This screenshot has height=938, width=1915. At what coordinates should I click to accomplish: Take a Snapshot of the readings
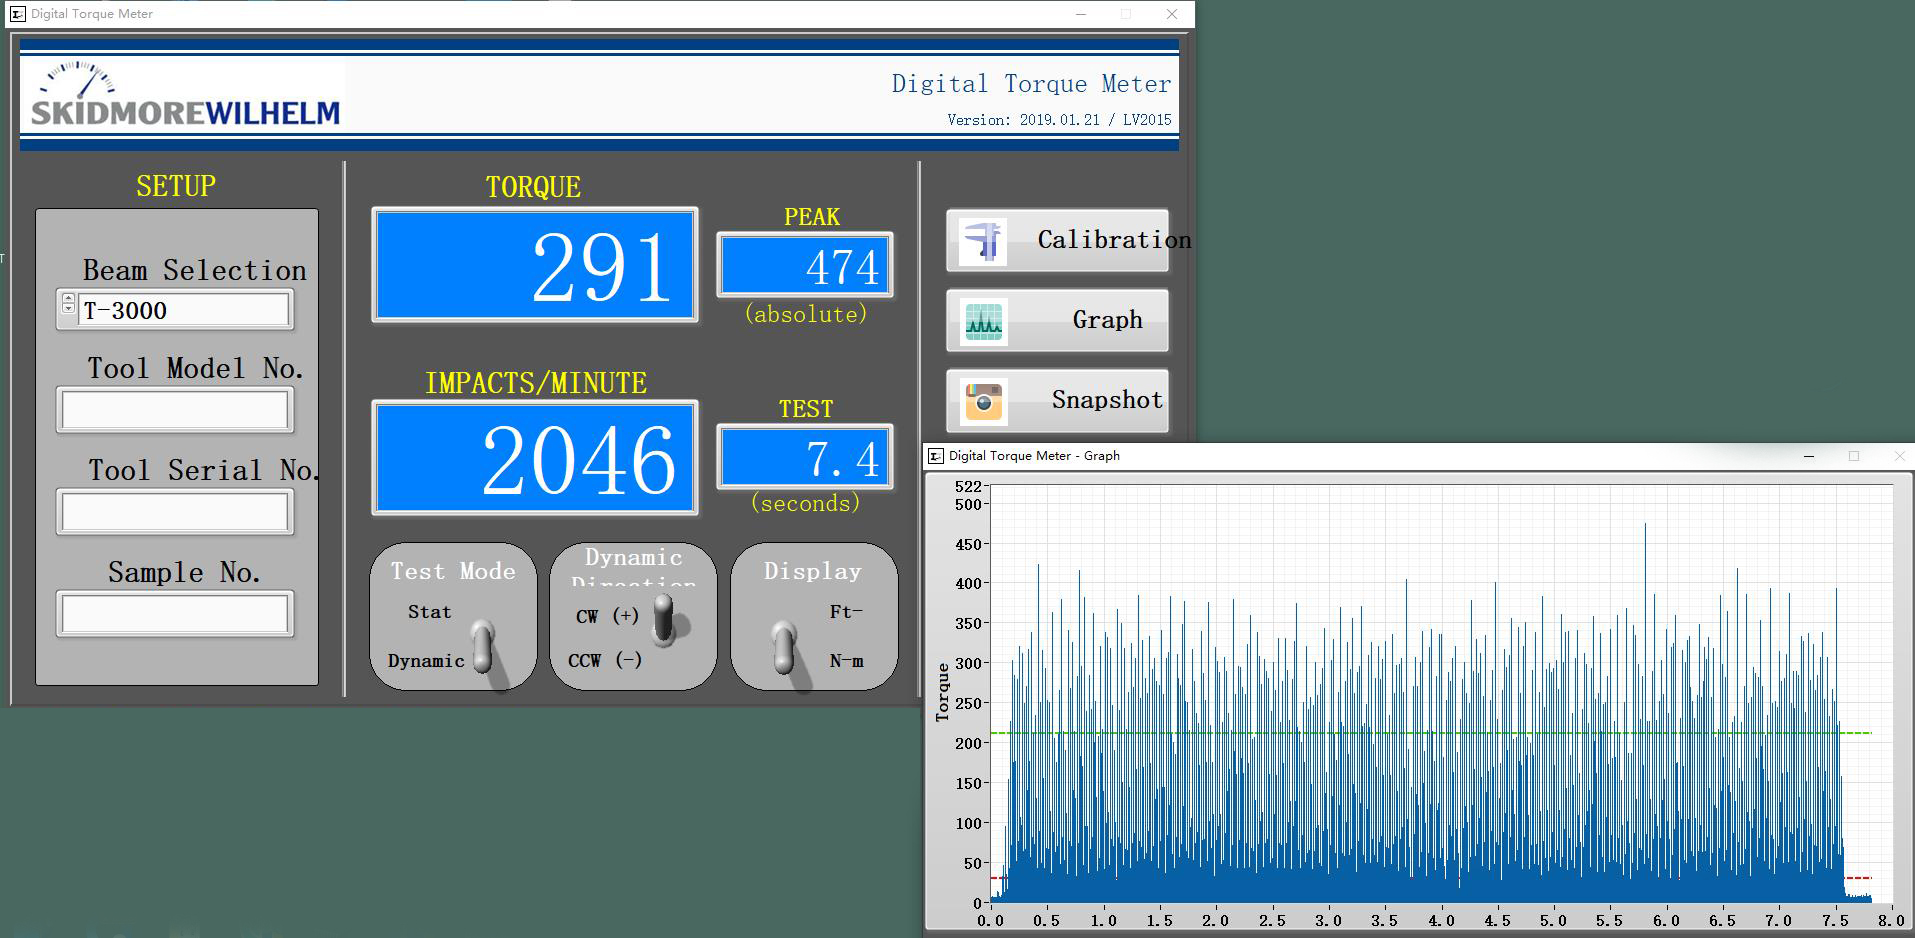click(1057, 400)
